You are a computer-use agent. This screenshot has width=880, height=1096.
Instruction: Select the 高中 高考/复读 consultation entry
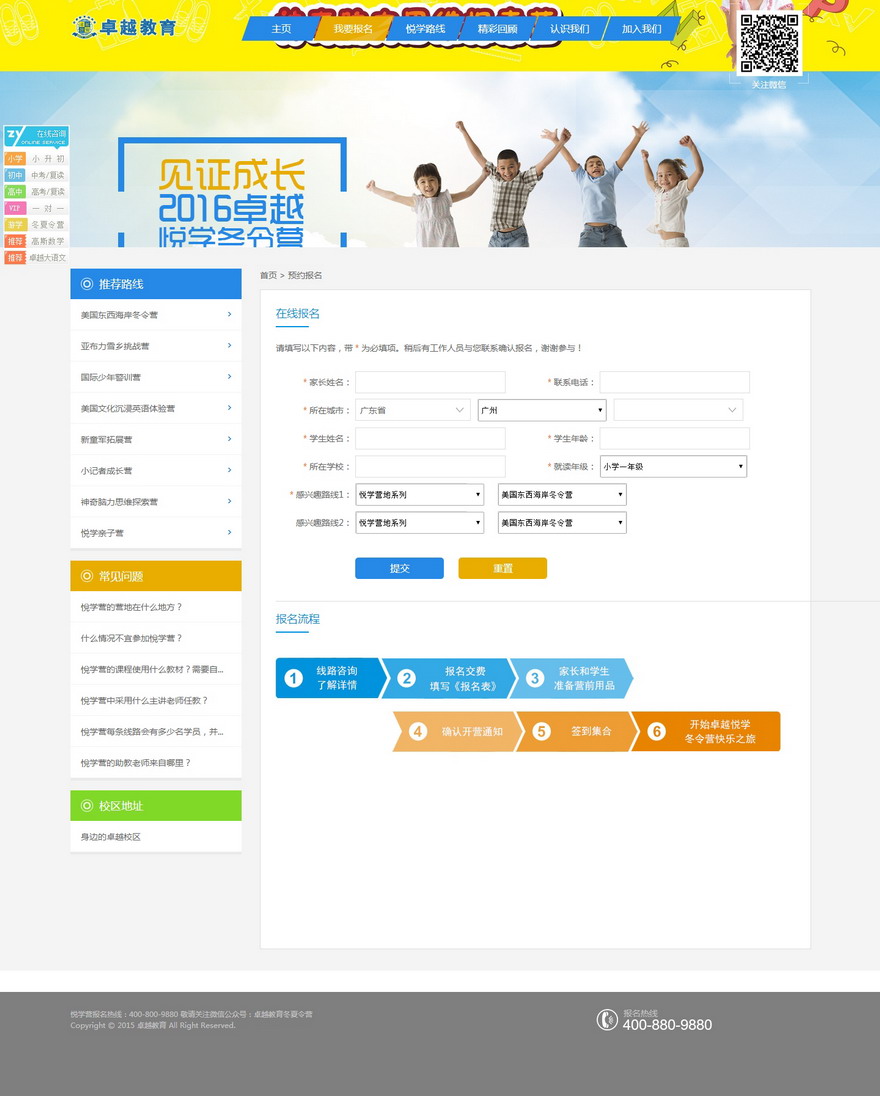[x=36, y=192]
